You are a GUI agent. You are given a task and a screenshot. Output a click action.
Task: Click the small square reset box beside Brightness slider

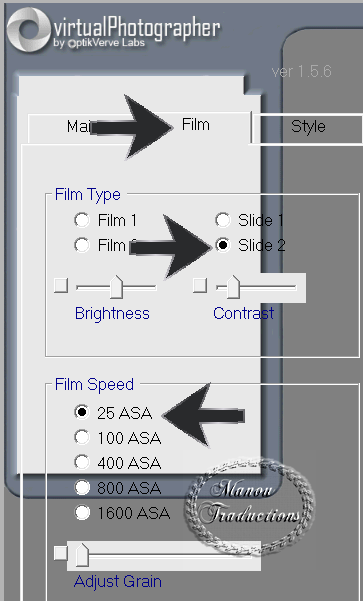61,286
